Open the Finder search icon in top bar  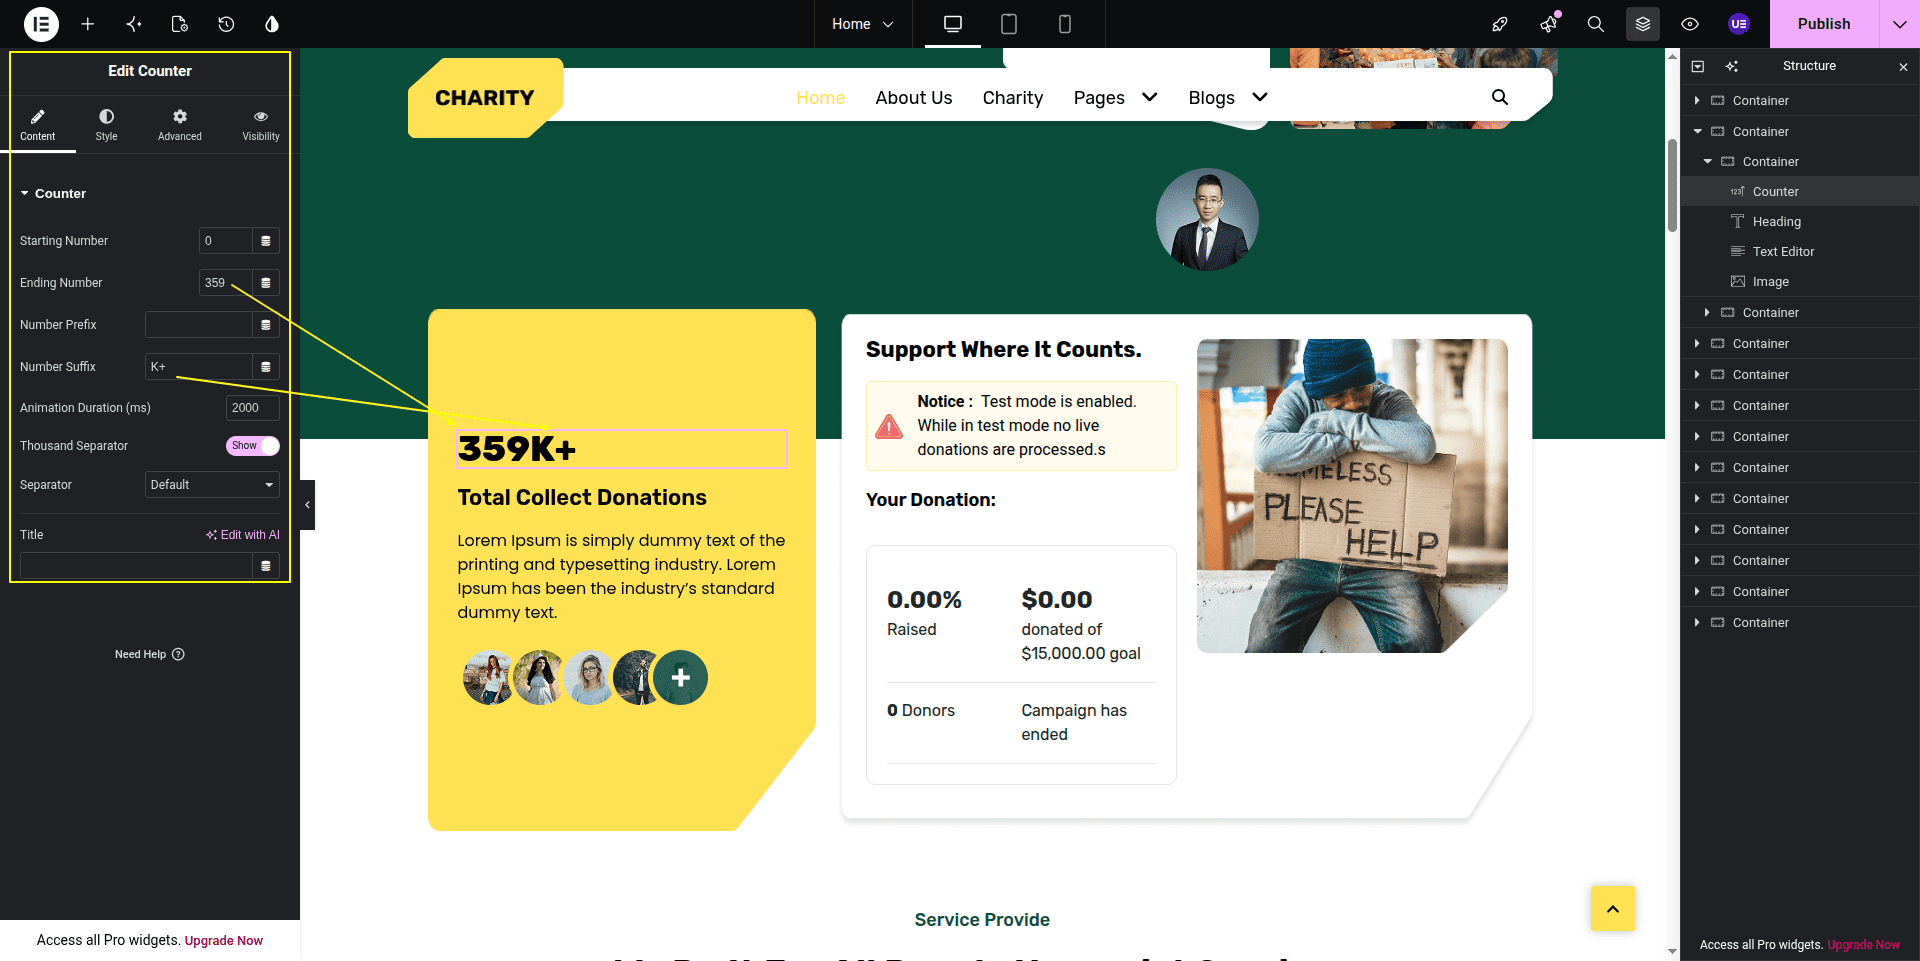click(x=1596, y=24)
